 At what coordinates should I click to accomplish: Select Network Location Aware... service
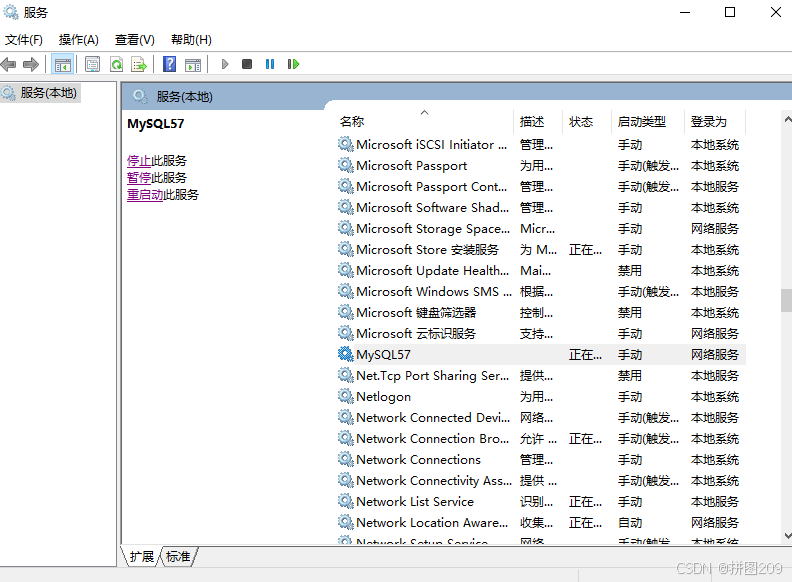click(x=540, y=522)
